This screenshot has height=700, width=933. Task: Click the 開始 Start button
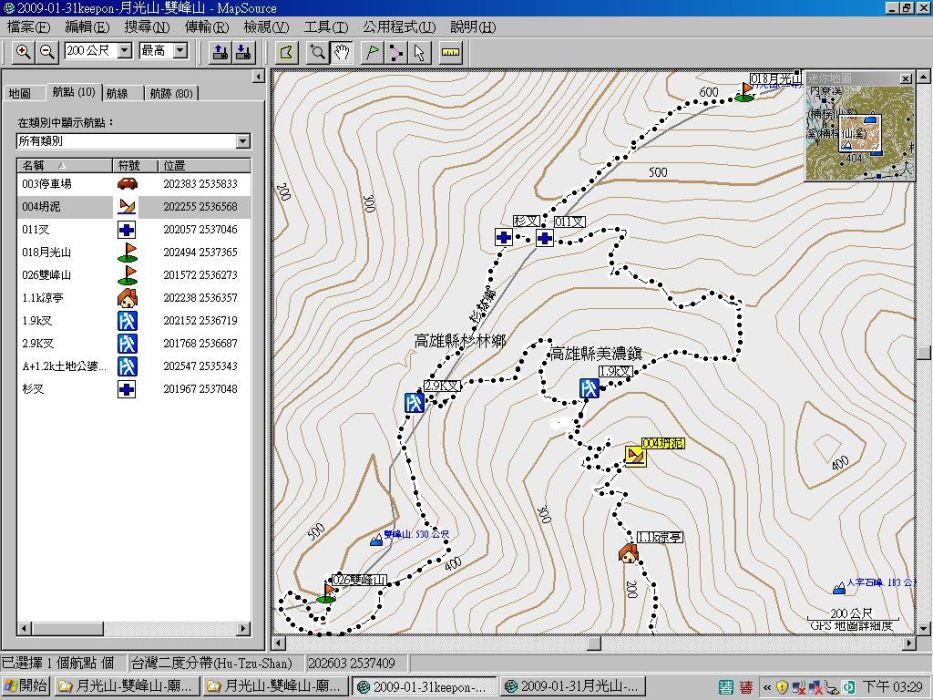tap(26, 686)
